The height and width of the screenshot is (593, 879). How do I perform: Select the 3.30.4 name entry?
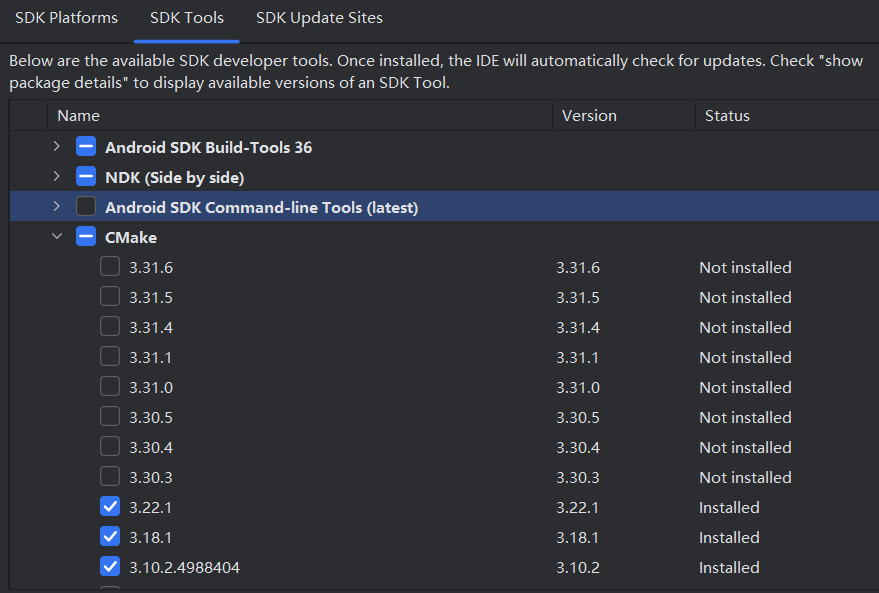151,448
